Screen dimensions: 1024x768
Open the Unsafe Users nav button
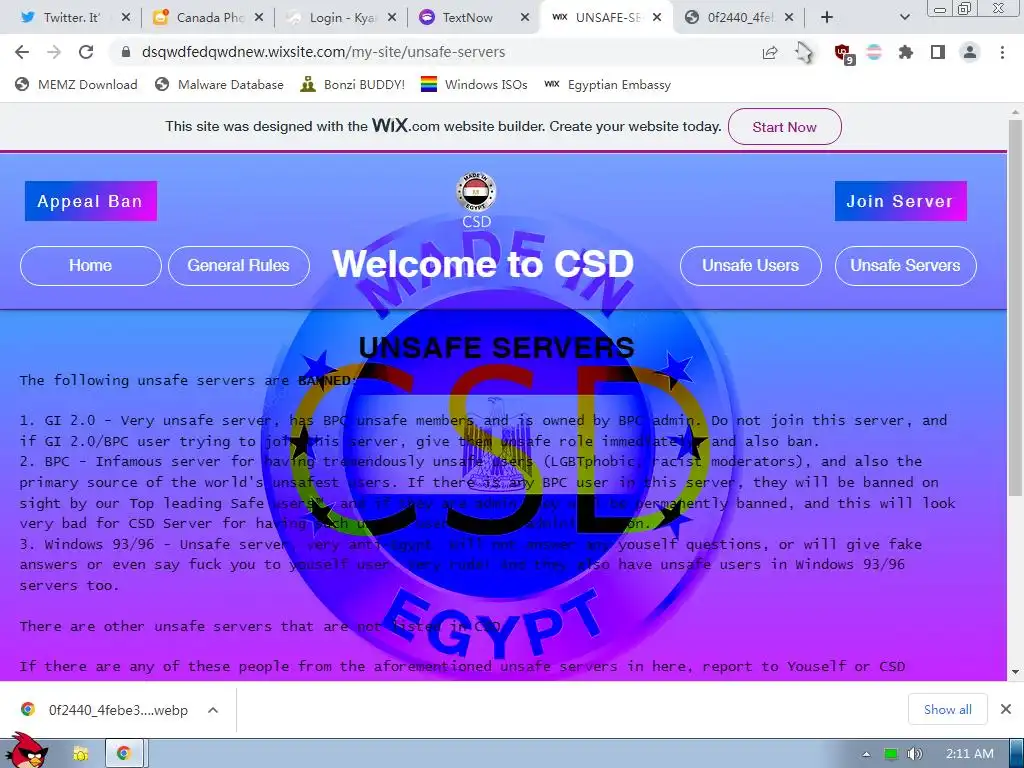point(750,266)
